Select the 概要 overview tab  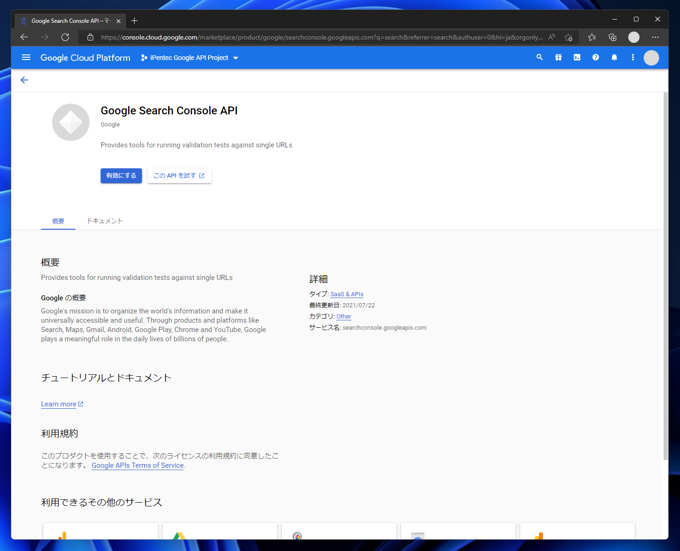click(58, 221)
